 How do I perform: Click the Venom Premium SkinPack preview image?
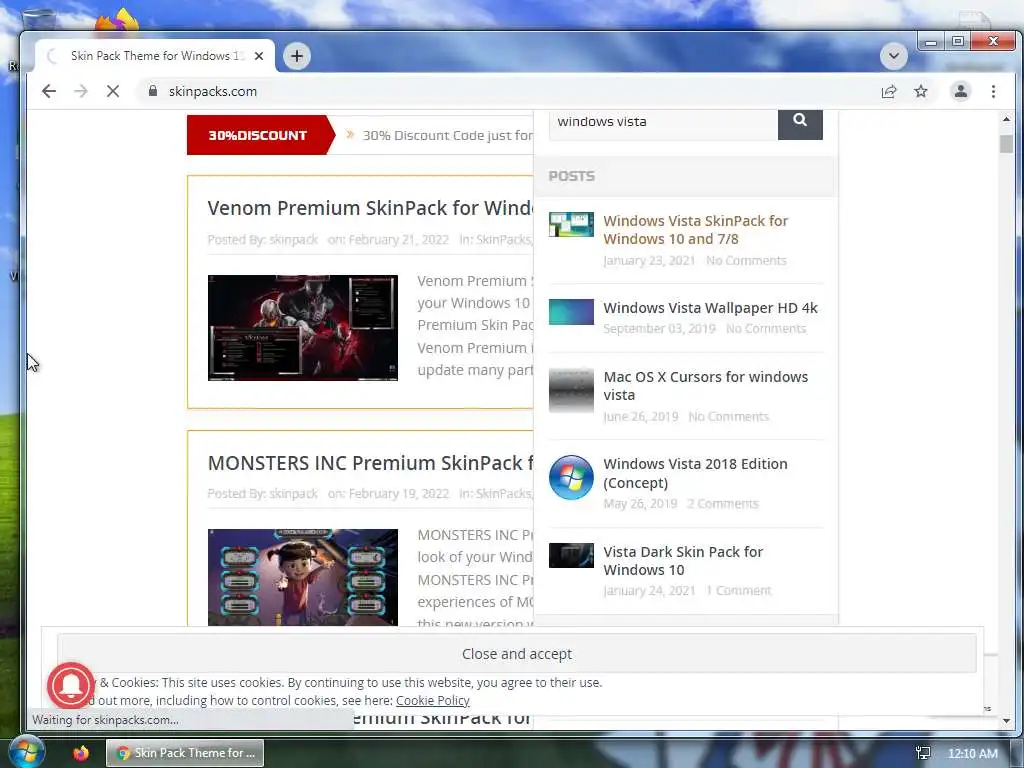(302, 328)
